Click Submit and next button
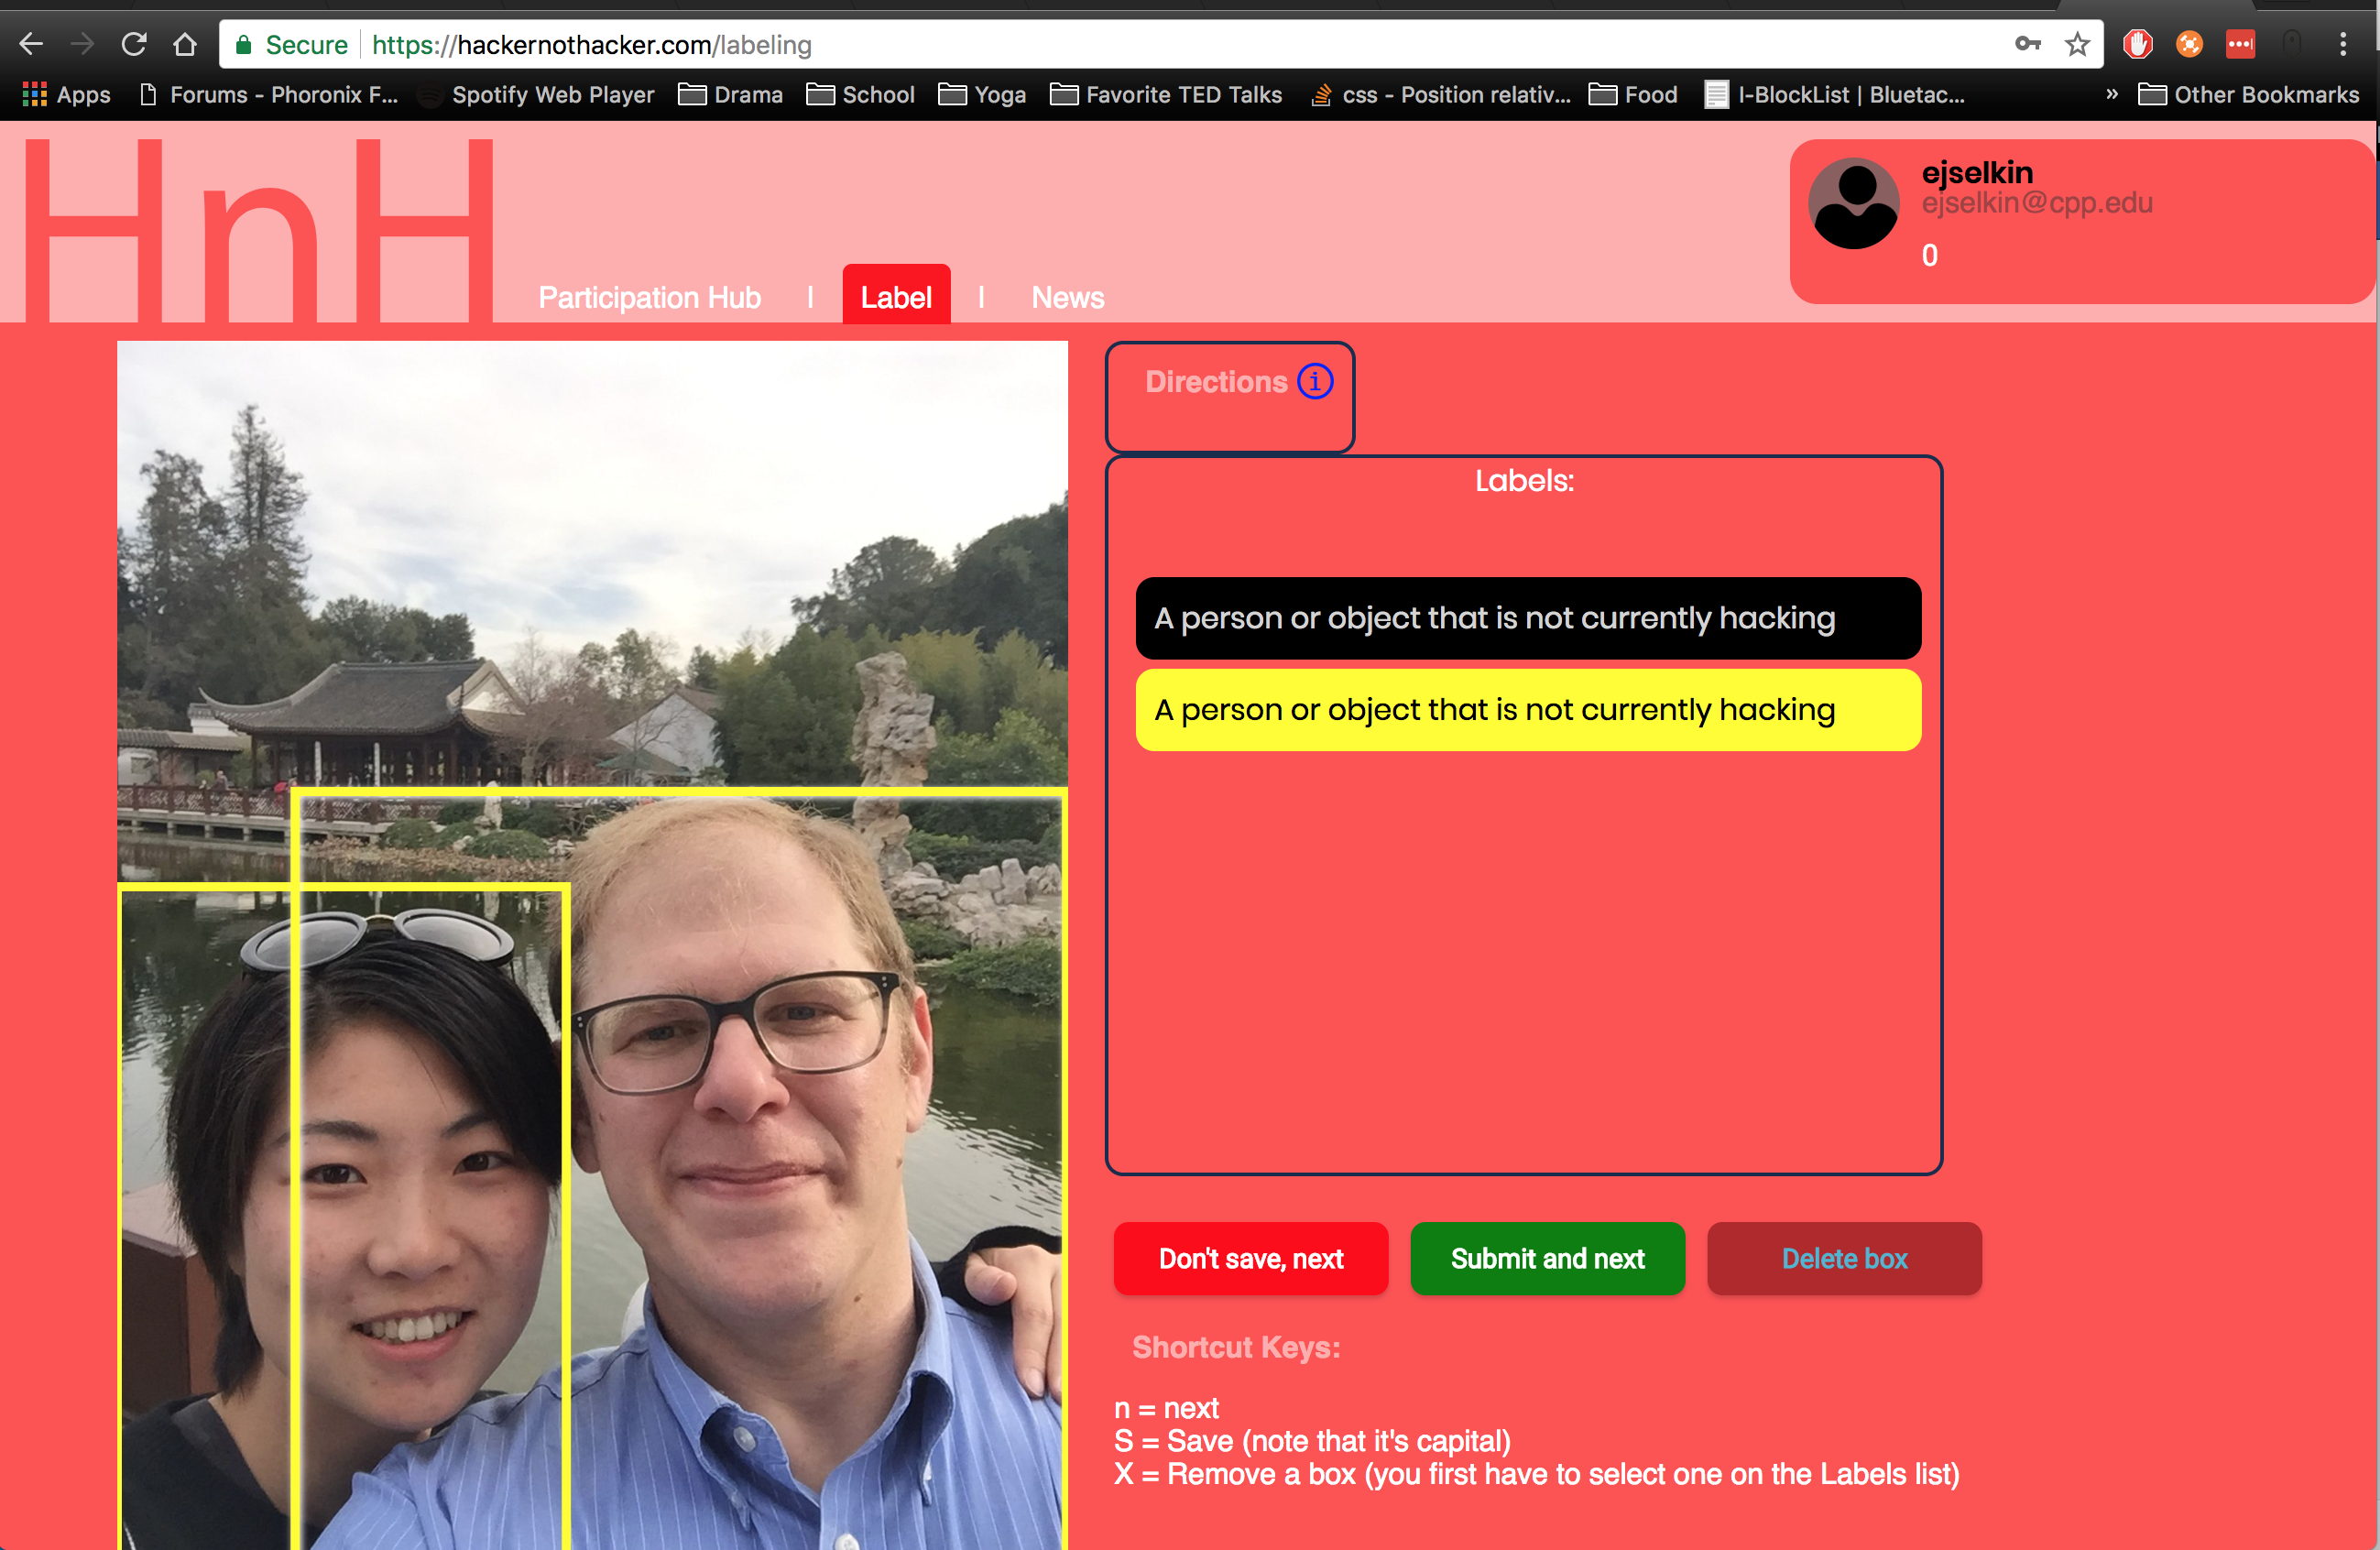2380x1550 pixels. pyautogui.click(x=1546, y=1258)
